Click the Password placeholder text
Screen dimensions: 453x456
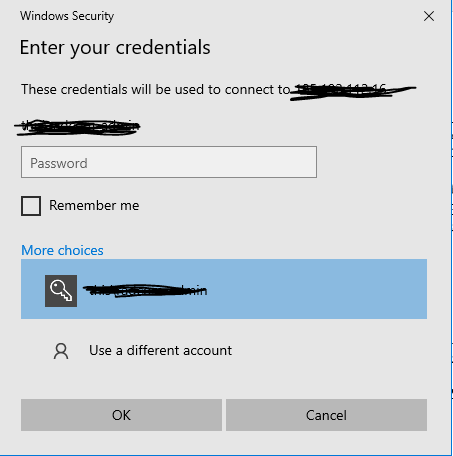tap(59, 163)
